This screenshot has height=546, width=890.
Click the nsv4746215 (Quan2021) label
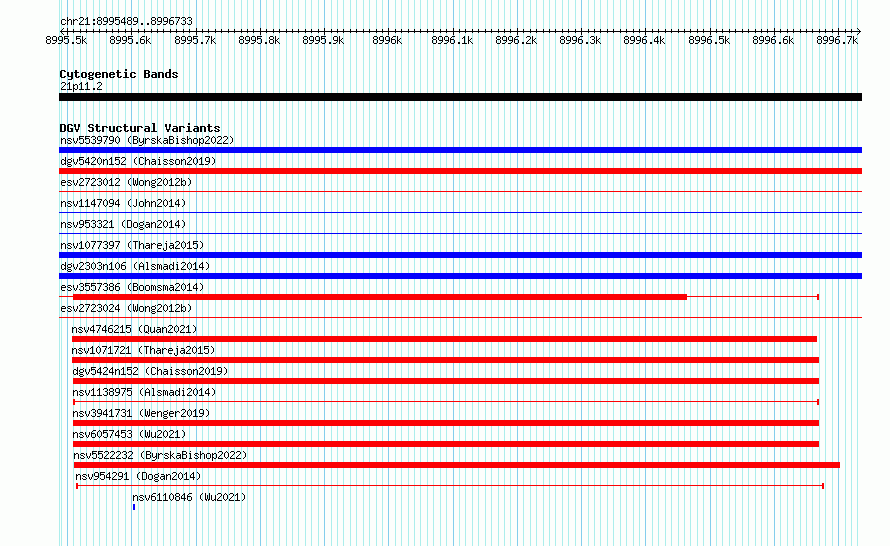(134, 329)
